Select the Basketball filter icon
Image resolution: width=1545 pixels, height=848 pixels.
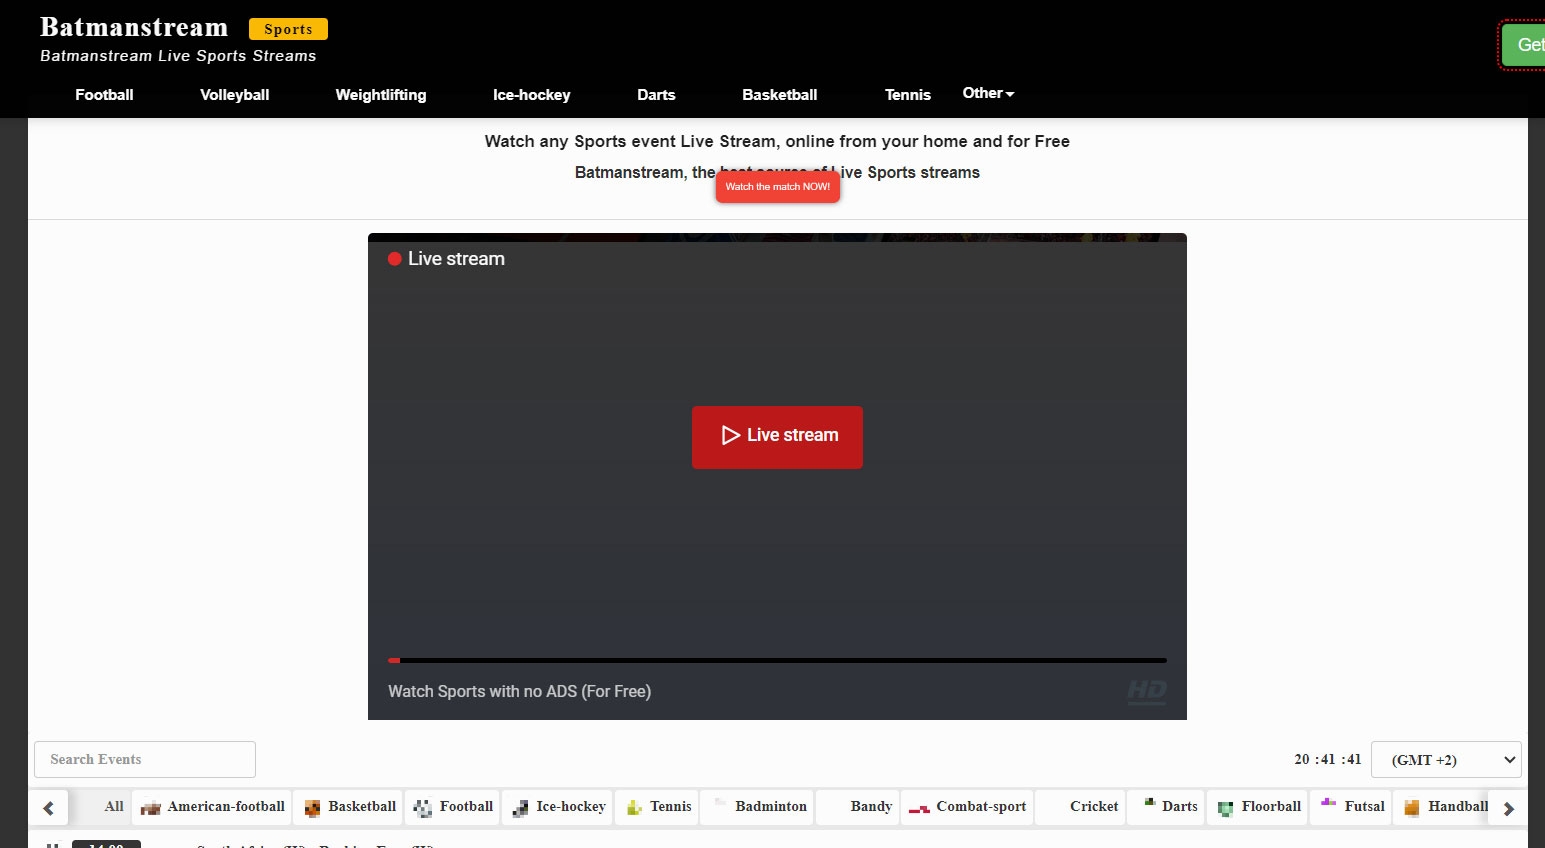[x=312, y=807]
